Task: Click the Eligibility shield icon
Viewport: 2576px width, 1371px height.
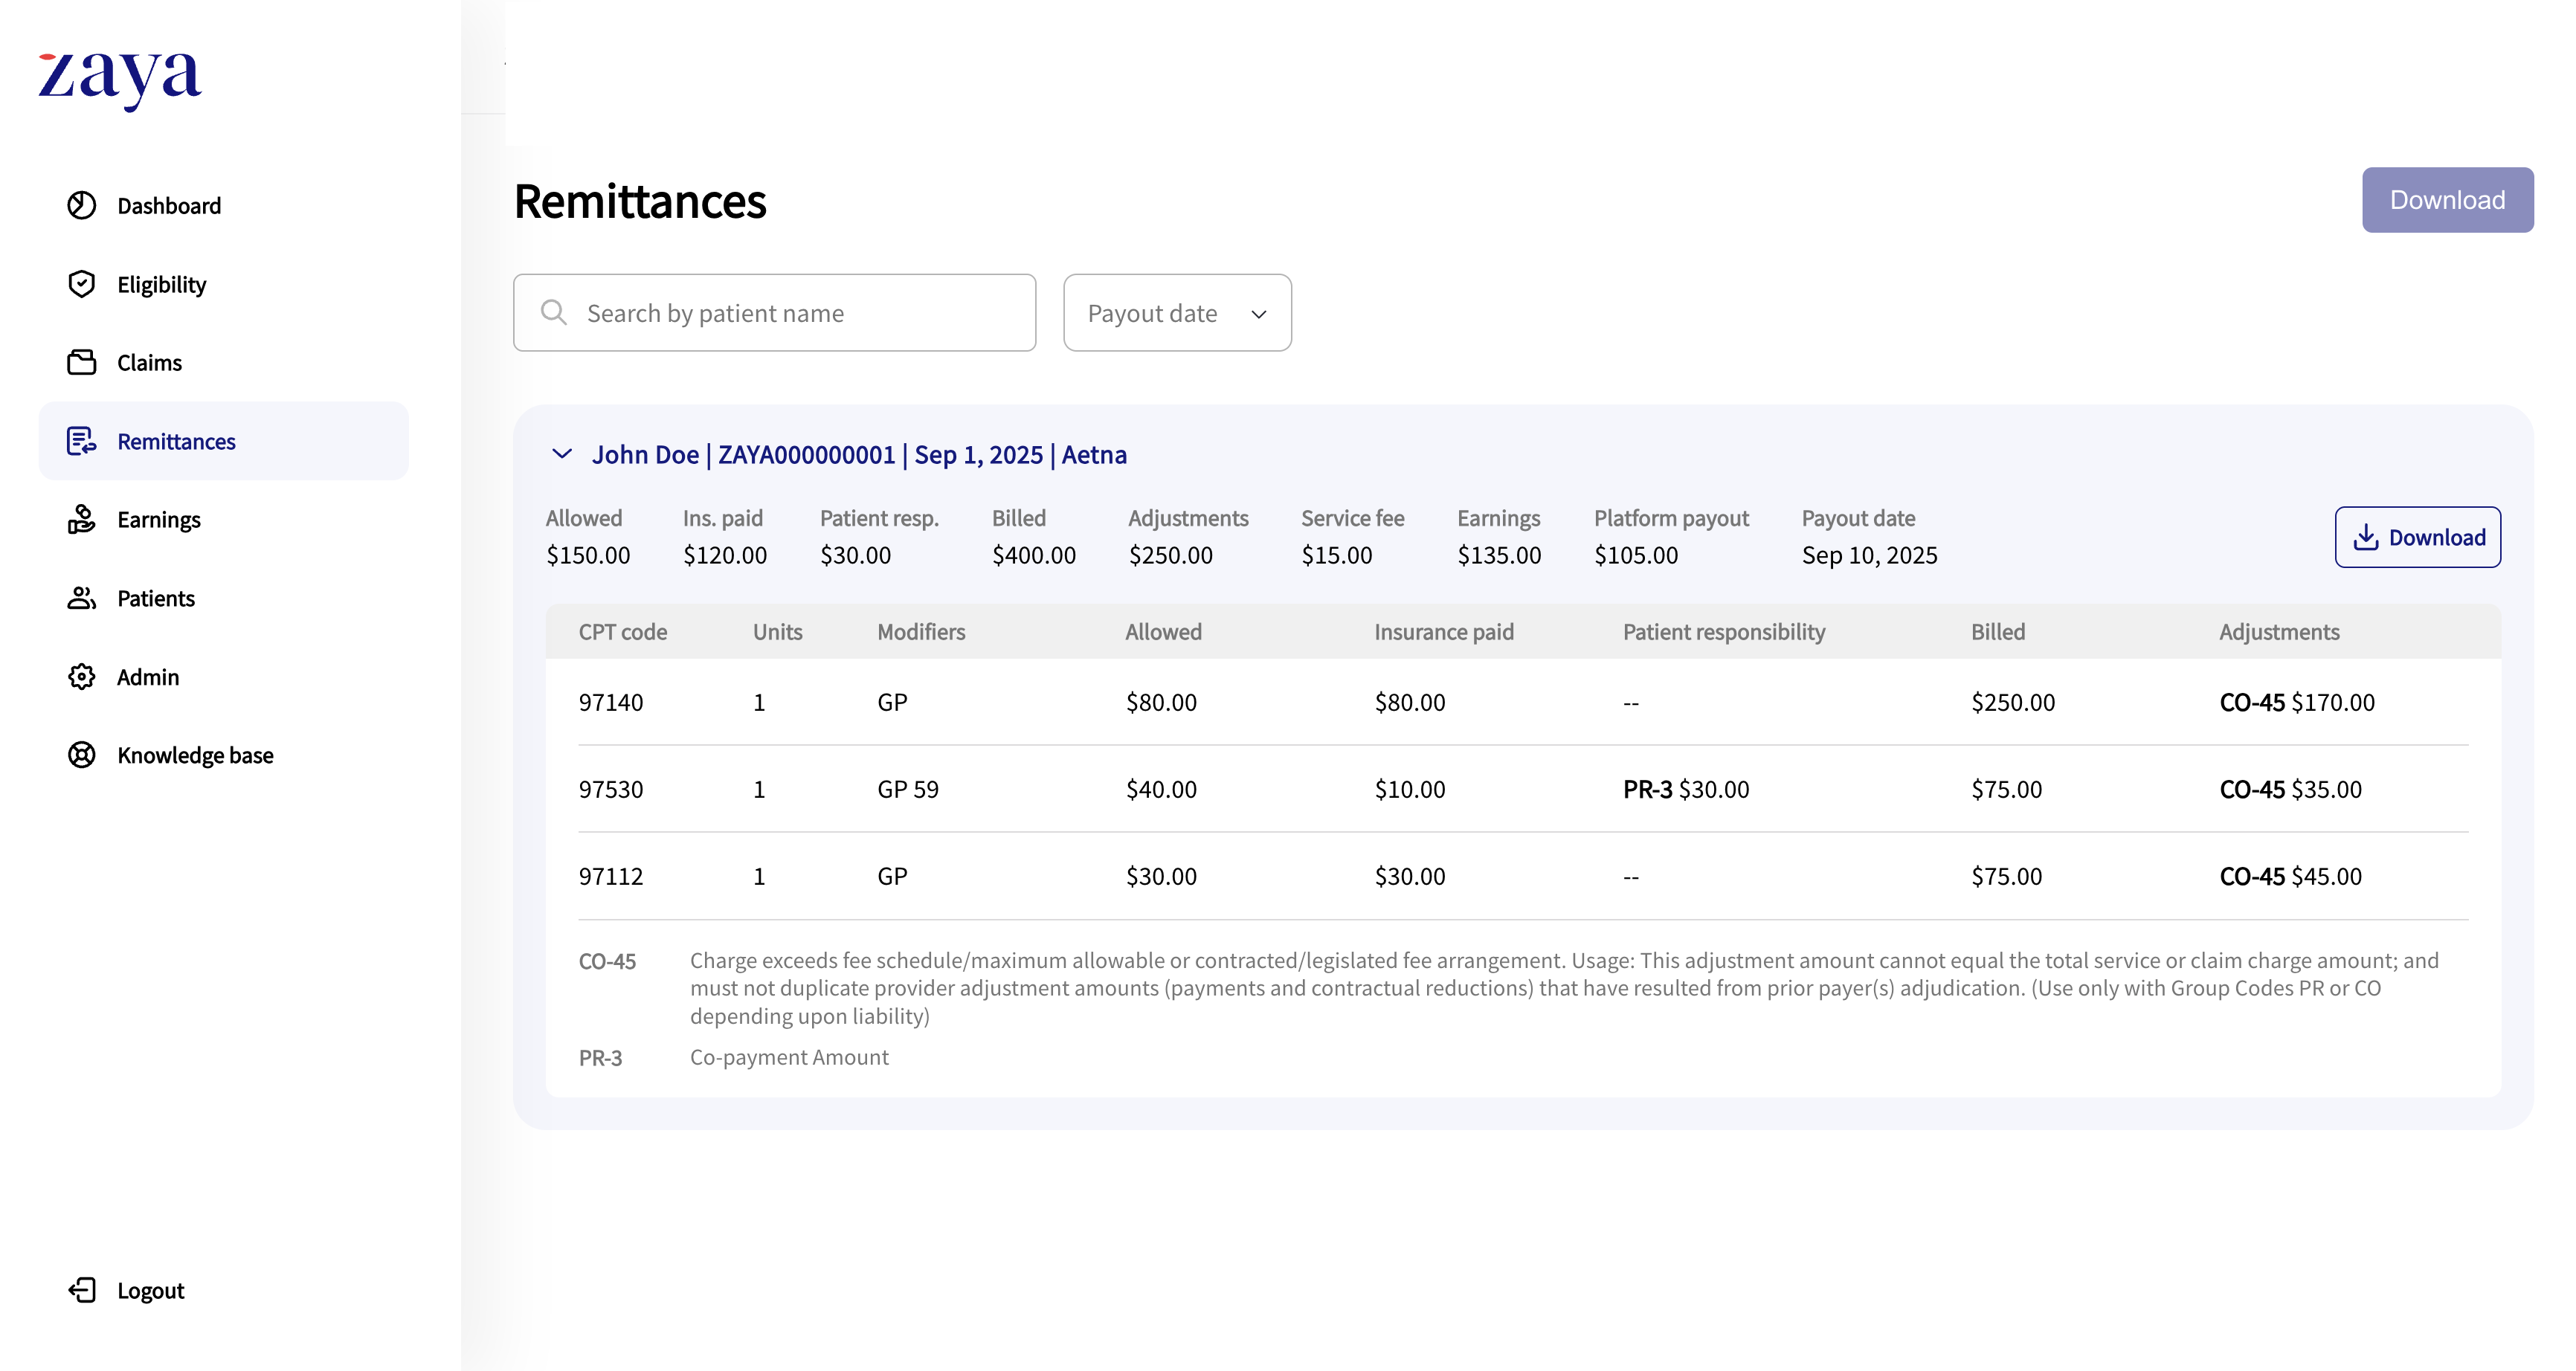Action: [x=81, y=284]
